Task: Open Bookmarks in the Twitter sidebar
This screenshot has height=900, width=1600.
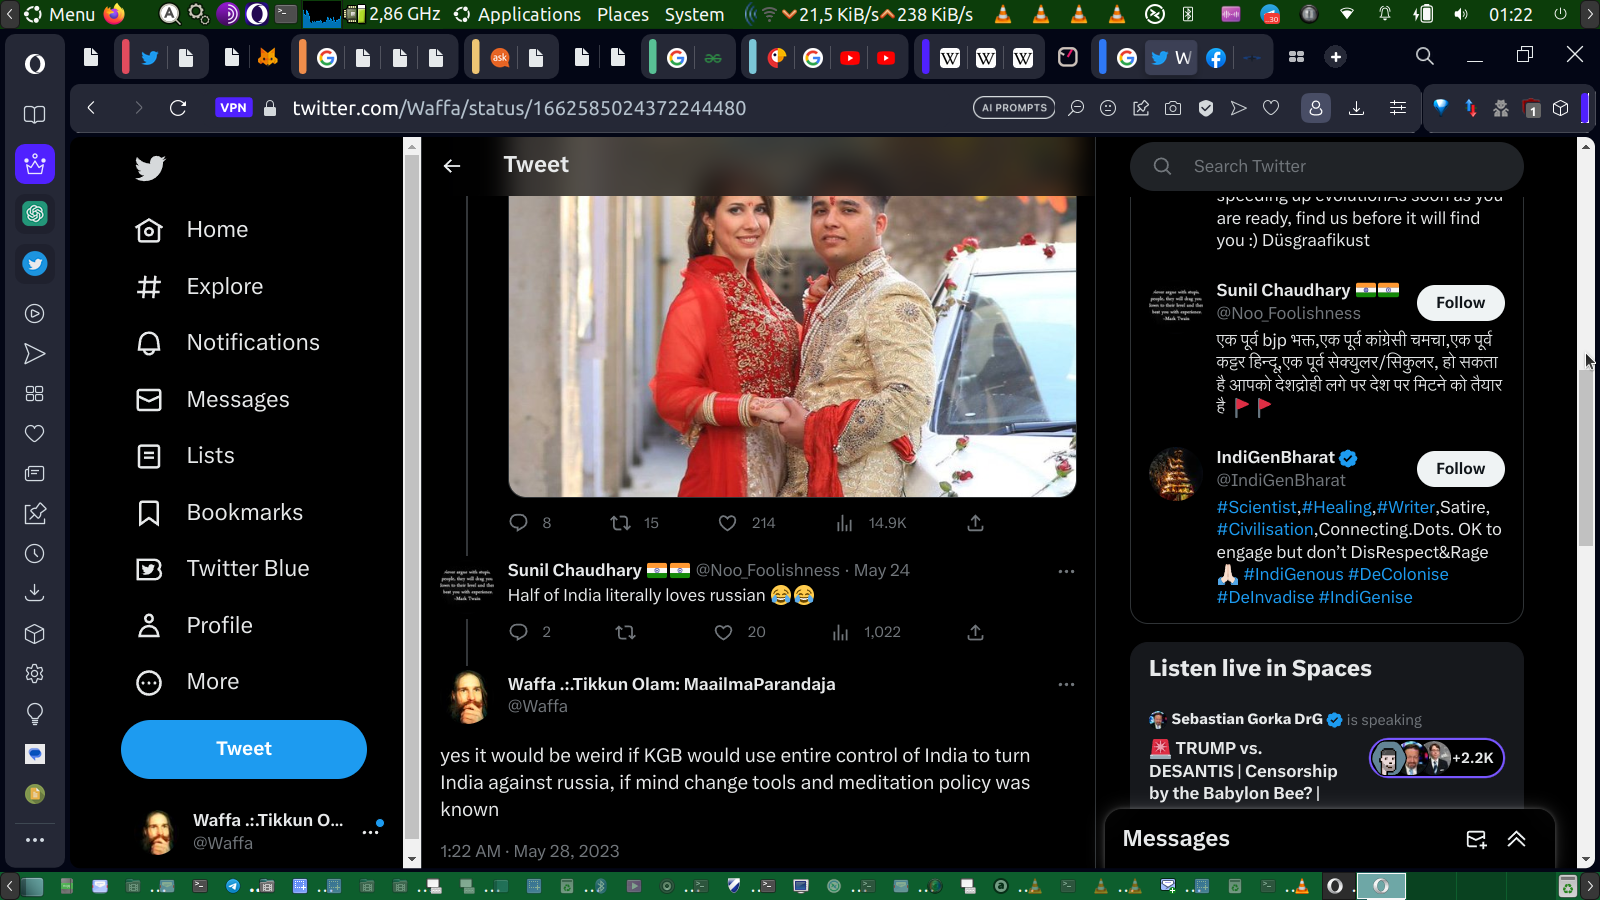Action: click(219, 513)
